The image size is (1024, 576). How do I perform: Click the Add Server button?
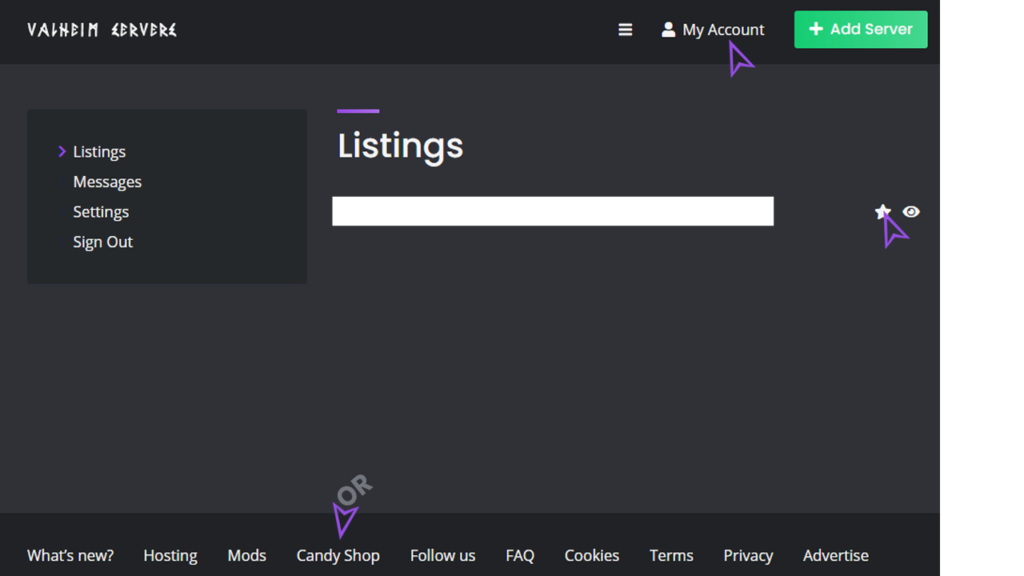pyautogui.click(x=861, y=29)
